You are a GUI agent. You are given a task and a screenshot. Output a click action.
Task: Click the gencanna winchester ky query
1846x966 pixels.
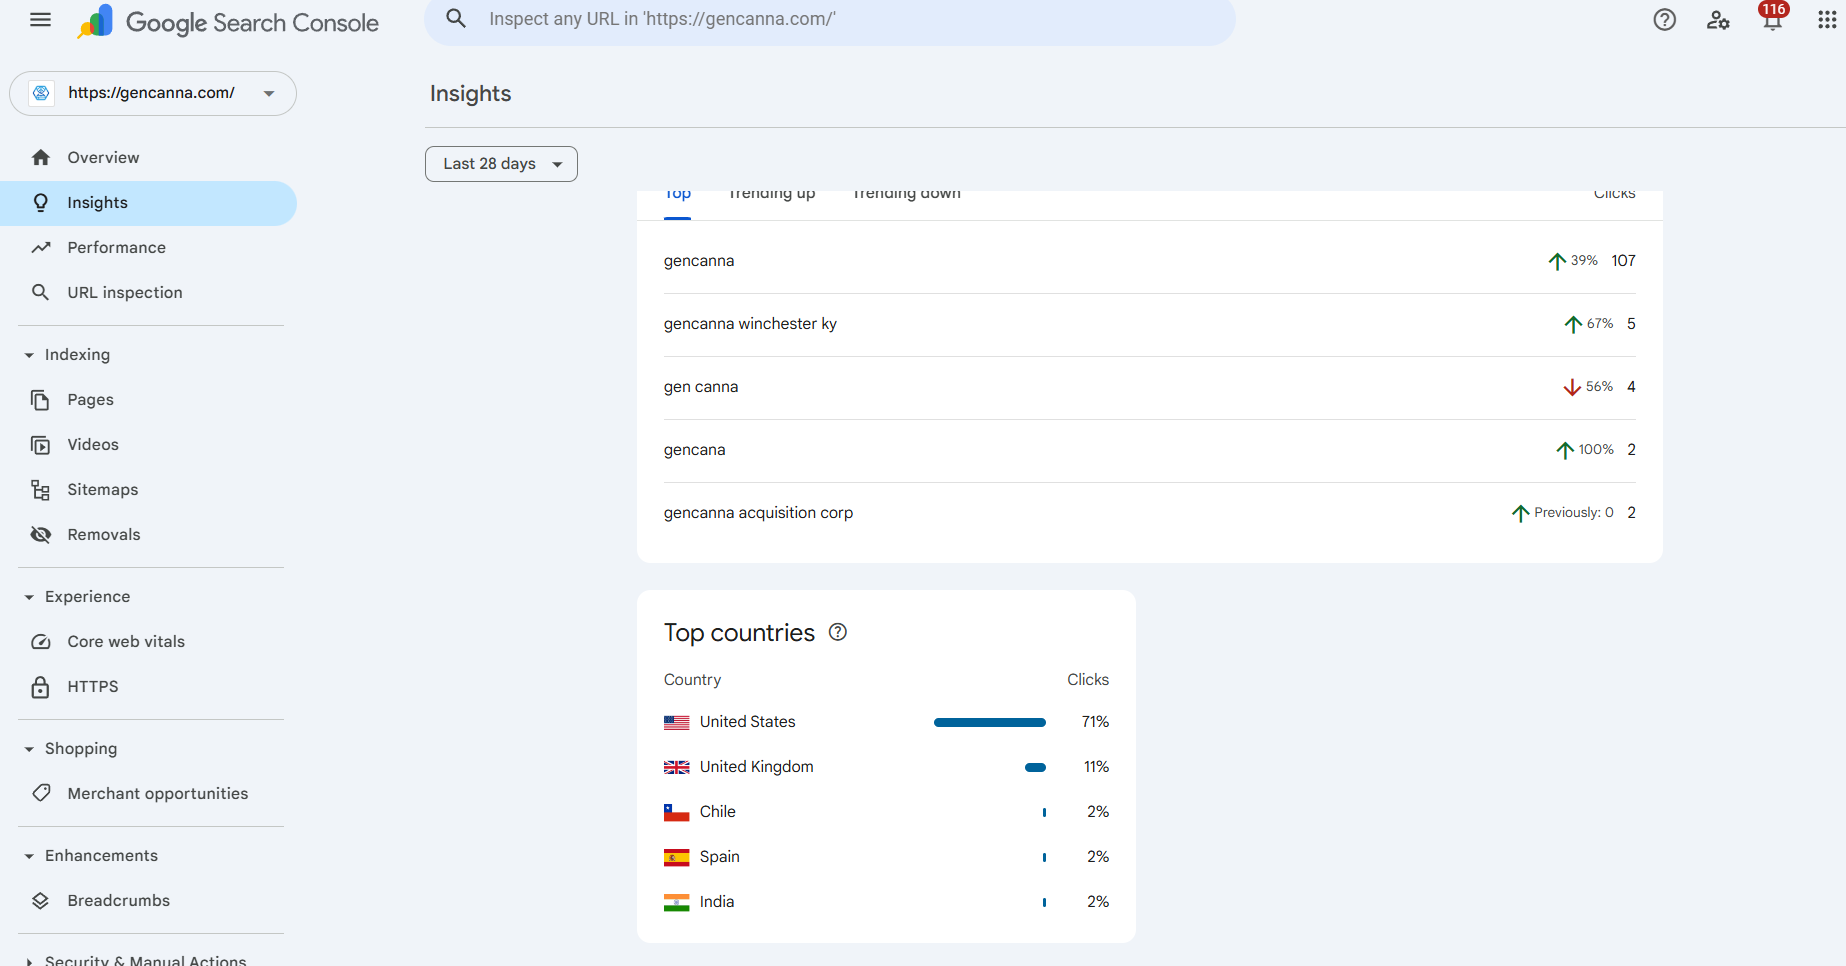click(750, 324)
